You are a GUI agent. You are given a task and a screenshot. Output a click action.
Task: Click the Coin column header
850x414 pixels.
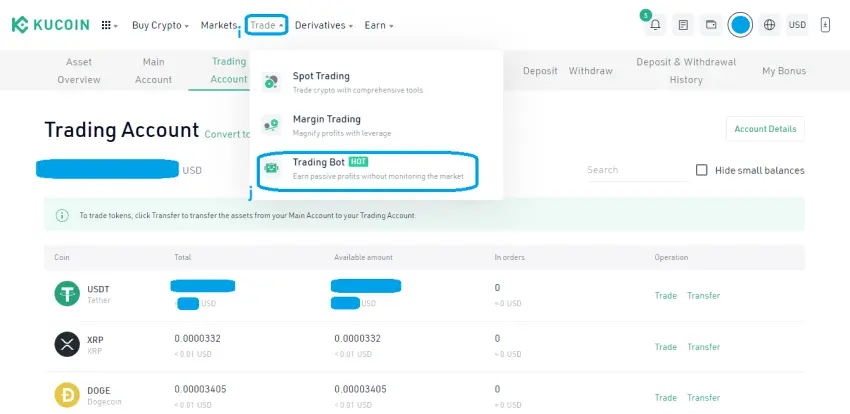pyautogui.click(x=62, y=257)
